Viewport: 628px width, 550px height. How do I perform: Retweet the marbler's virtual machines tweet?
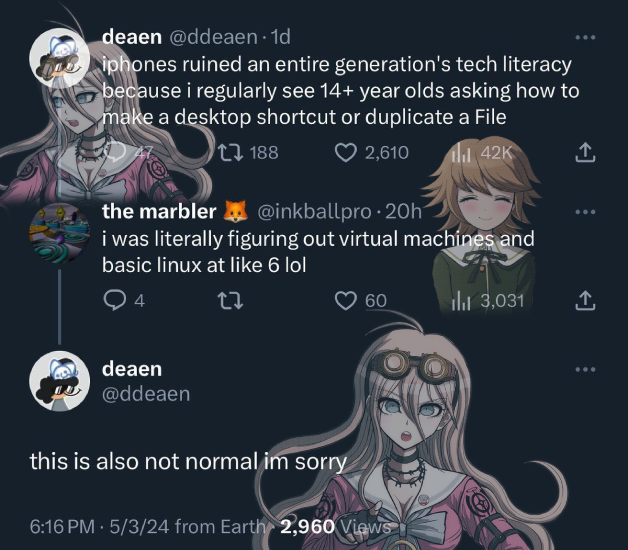[230, 300]
